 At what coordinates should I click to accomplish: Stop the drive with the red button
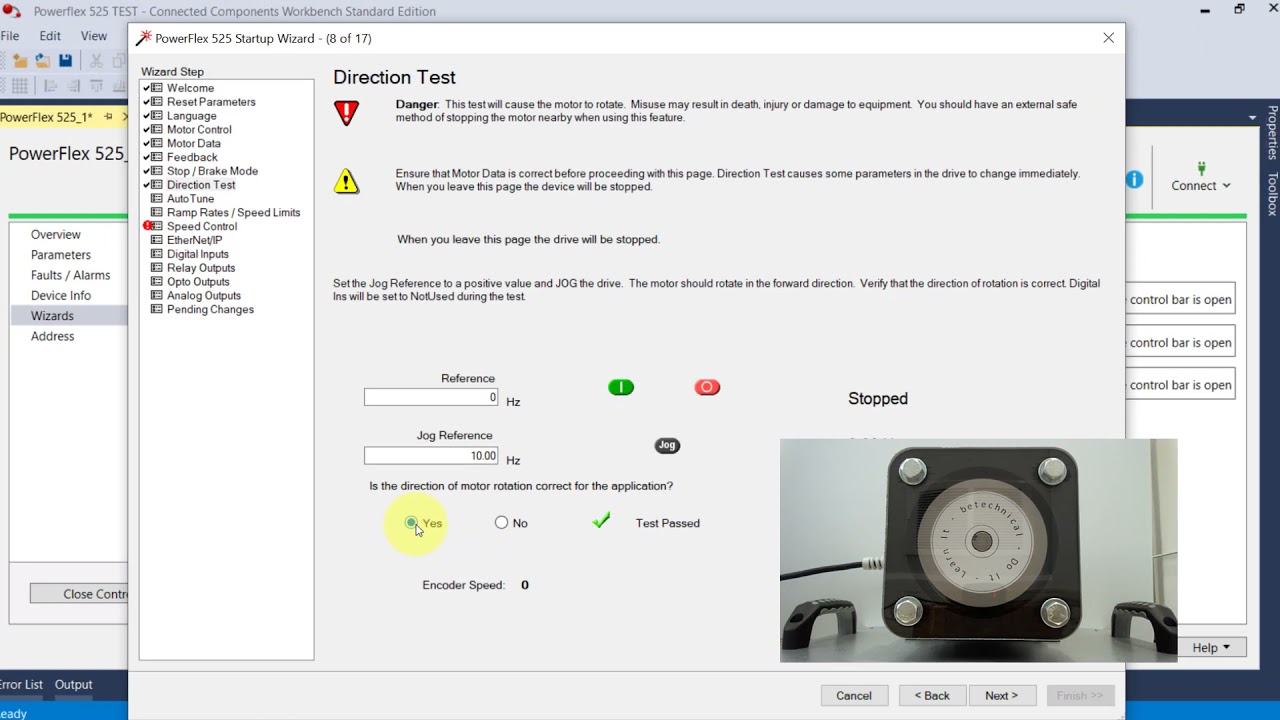click(x=707, y=387)
